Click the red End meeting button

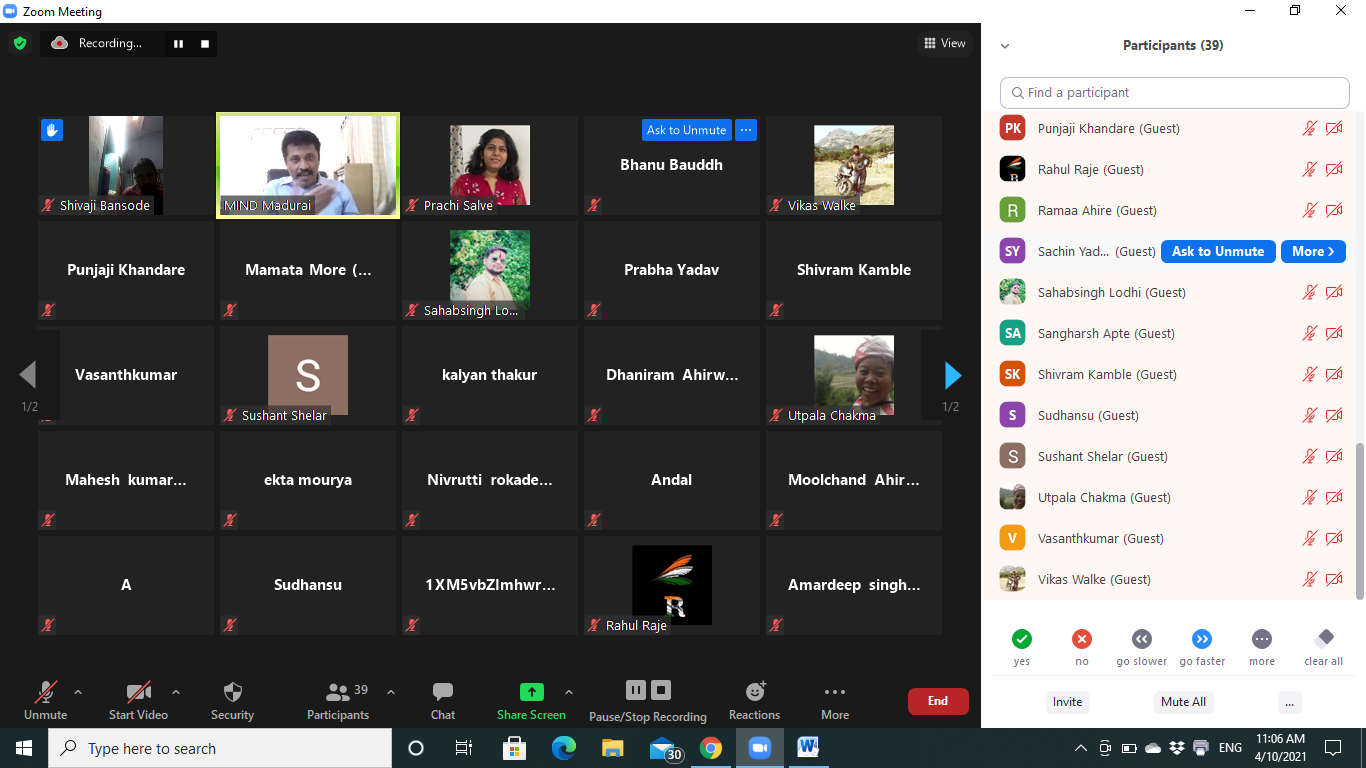[x=937, y=701]
